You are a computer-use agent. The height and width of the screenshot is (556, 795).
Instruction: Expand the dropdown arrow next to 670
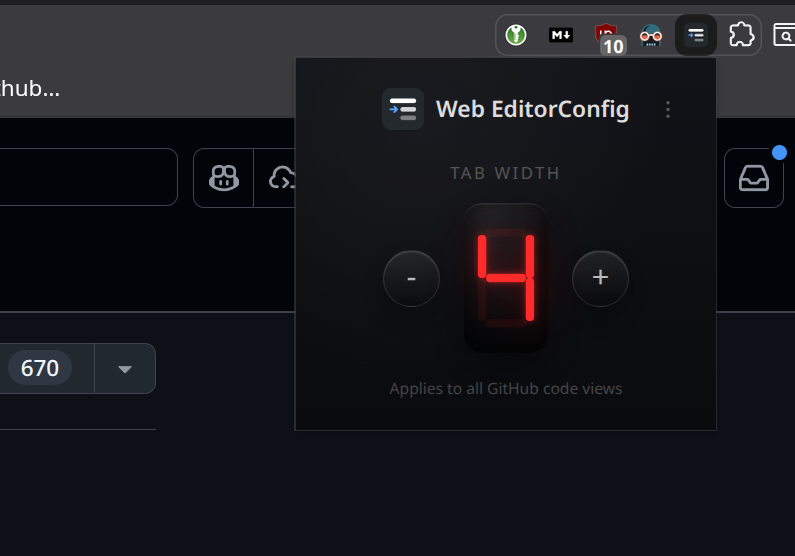125,368
